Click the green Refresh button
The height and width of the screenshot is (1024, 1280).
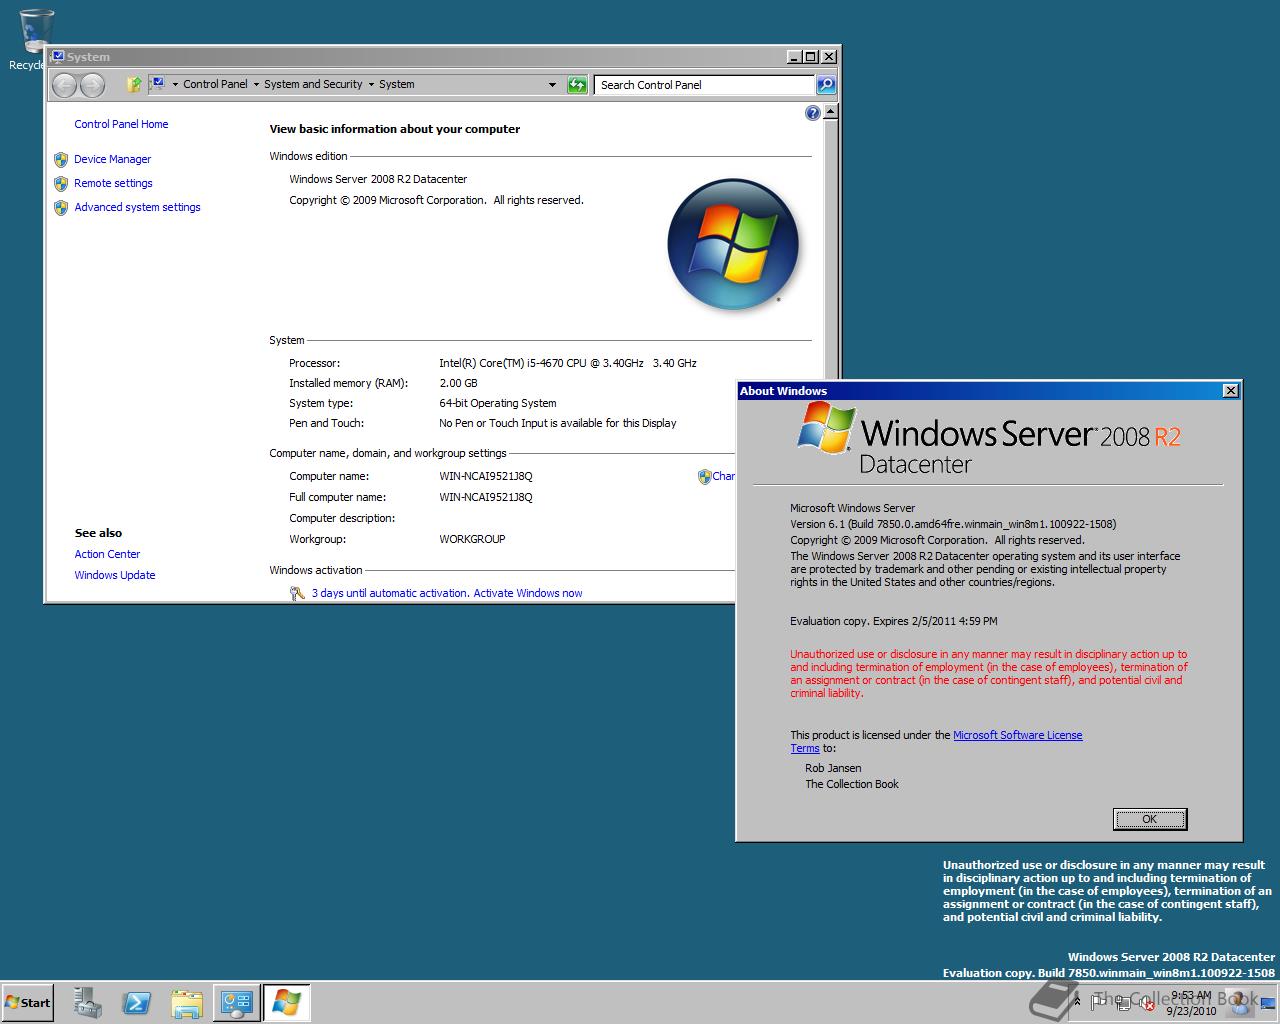[x=577, y=85]
